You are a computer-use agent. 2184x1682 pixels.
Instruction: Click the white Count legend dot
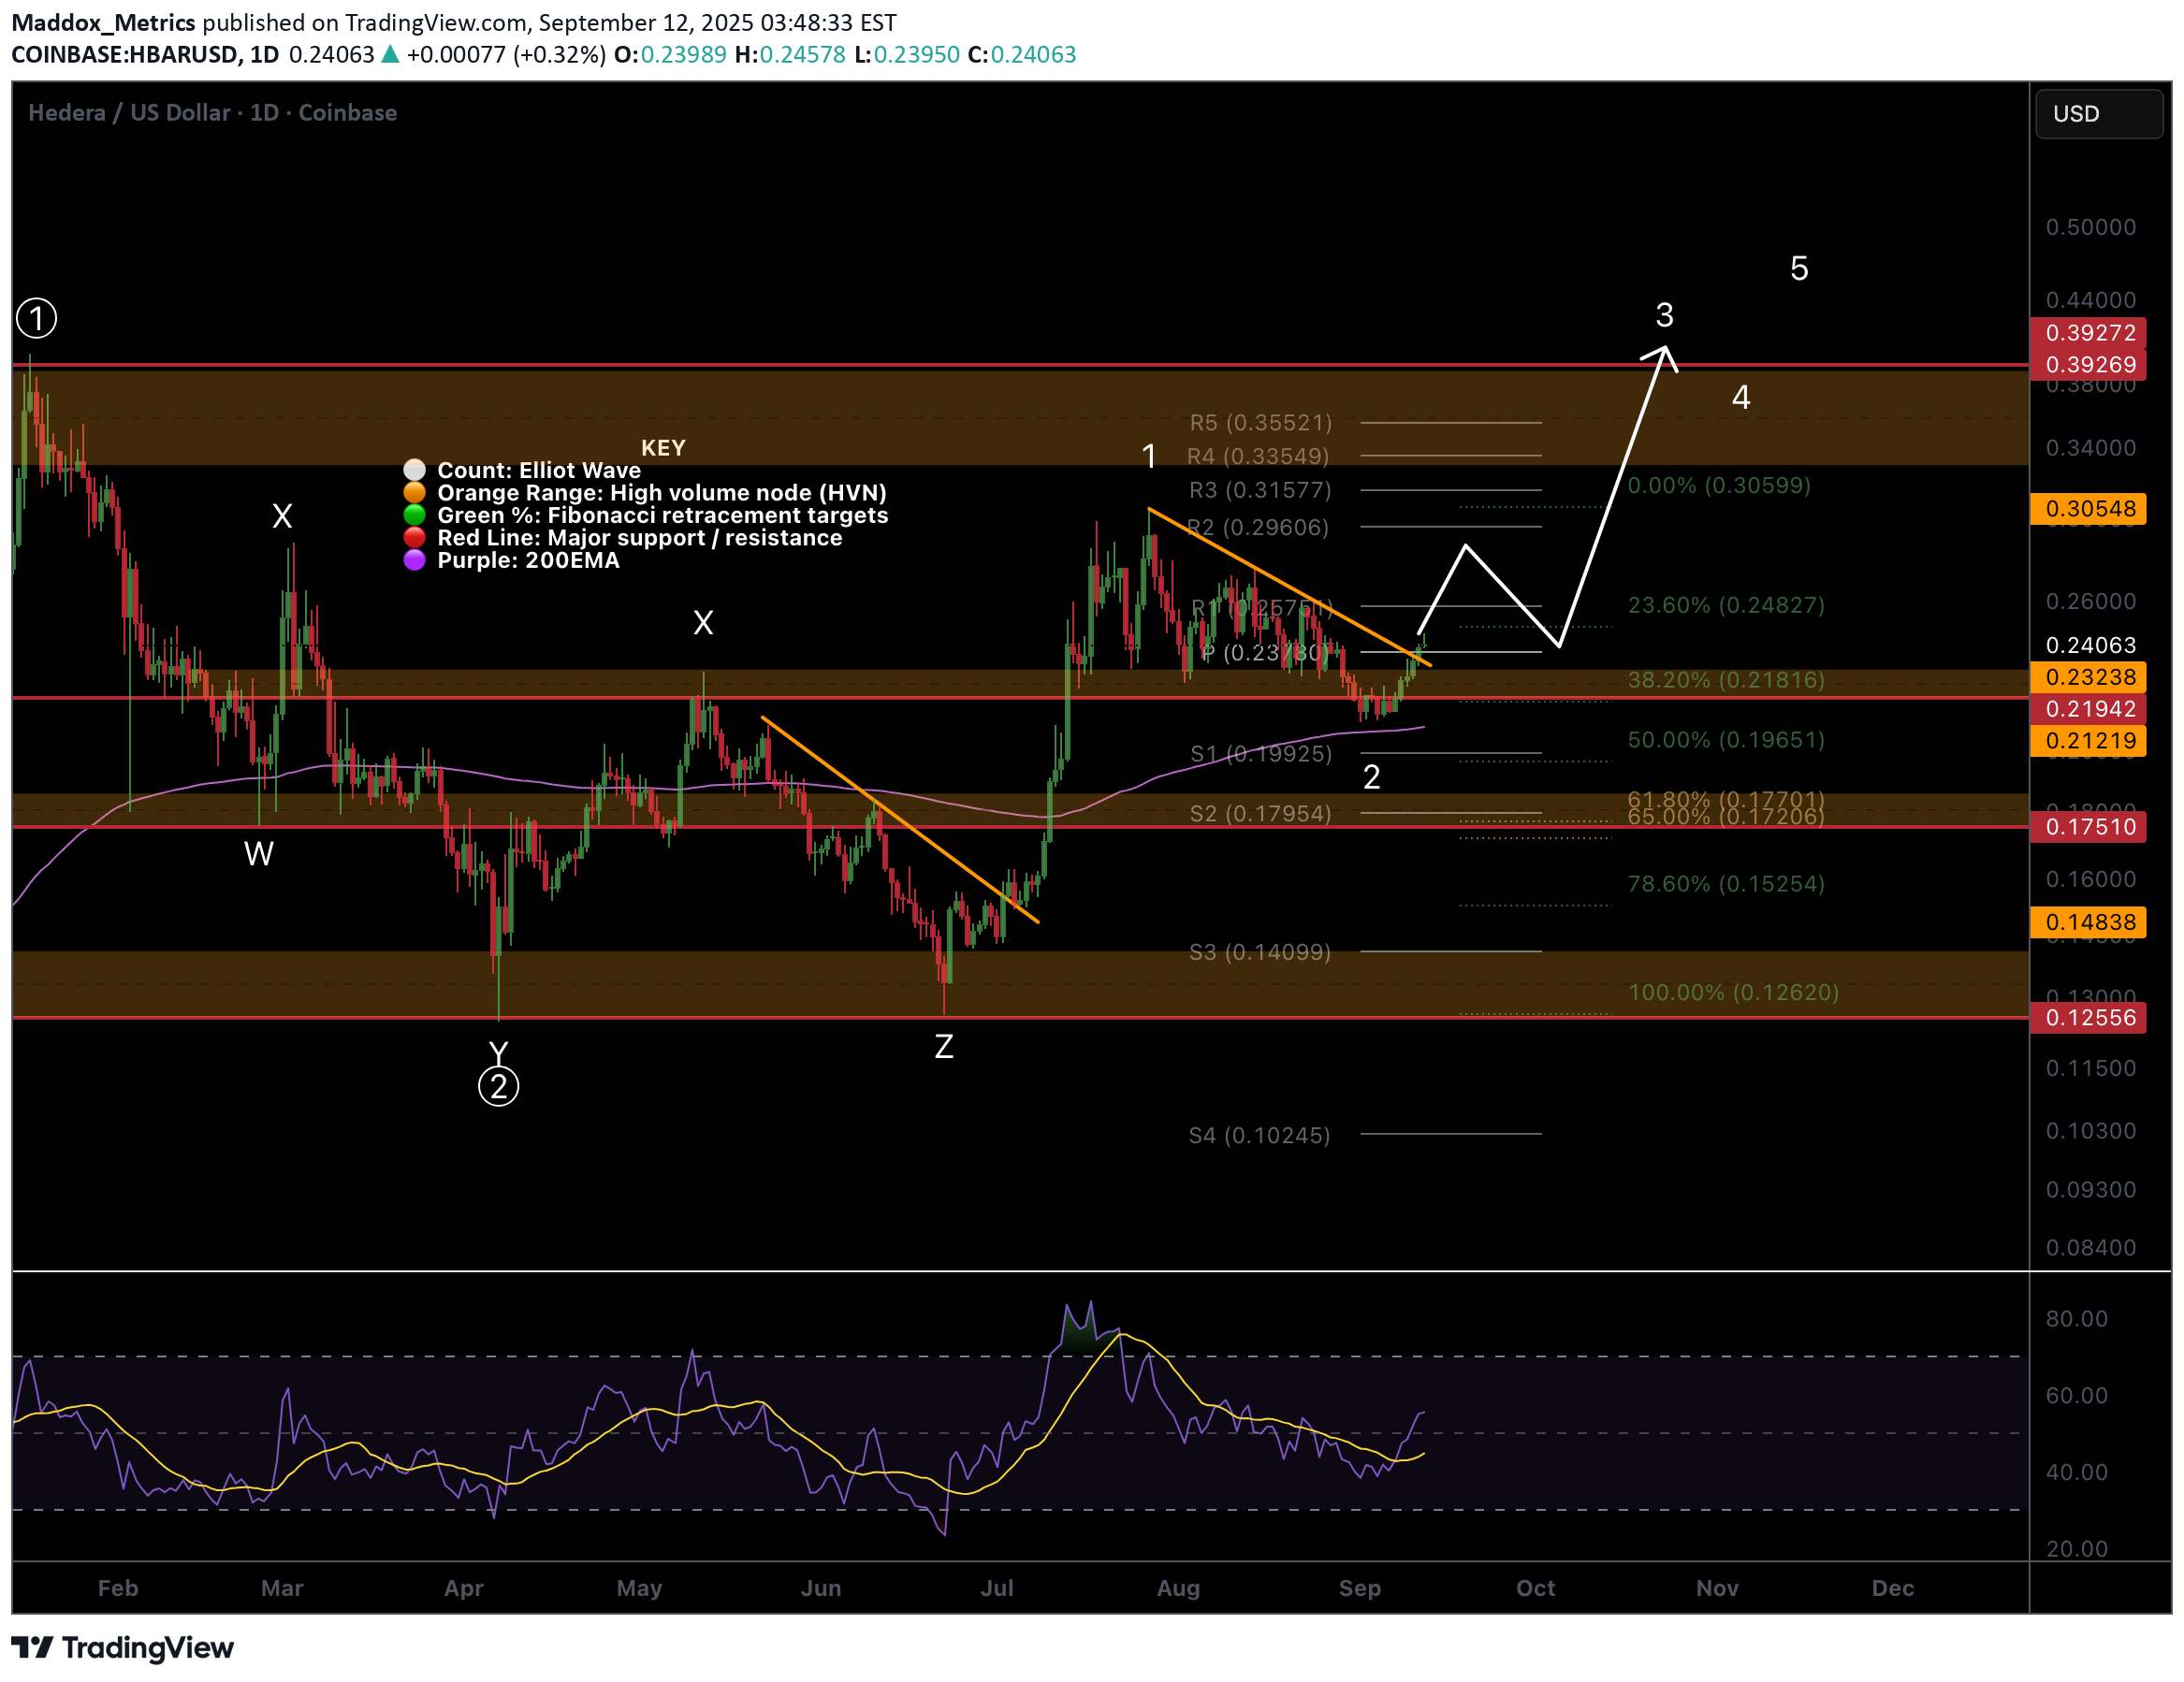pyautogui.click(x=414, y=470)
